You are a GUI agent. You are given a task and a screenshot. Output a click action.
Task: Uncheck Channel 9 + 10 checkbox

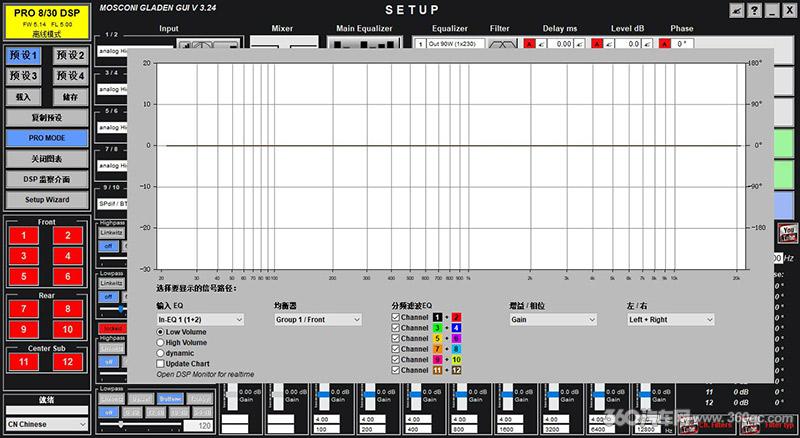click(x=395, y=359)
